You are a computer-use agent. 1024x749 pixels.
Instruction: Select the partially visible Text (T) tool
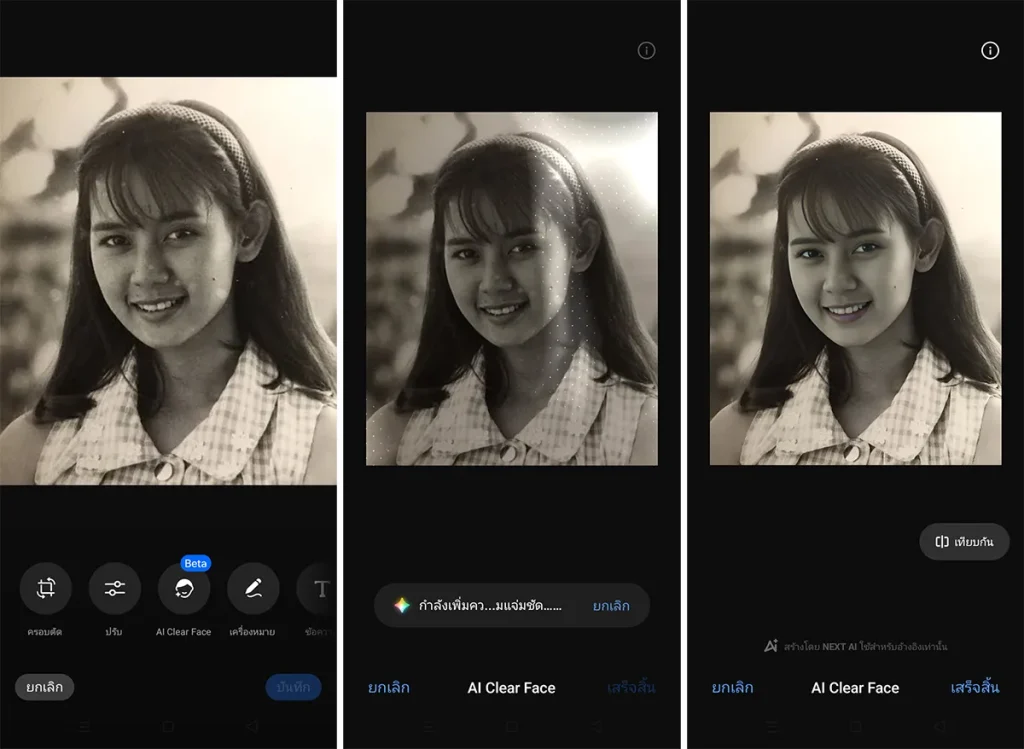click(x=320, y=589)
